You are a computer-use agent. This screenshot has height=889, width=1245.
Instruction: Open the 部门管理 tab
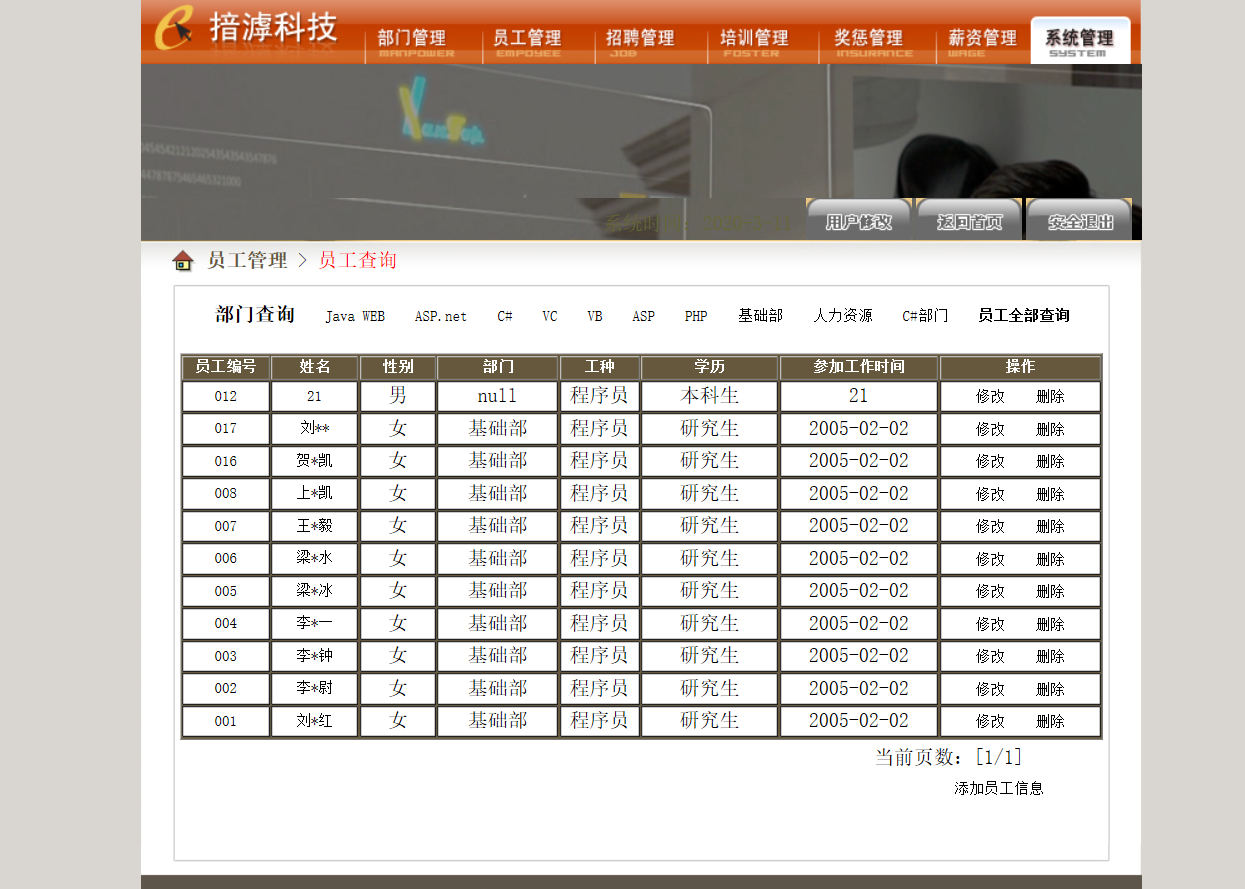click(x=413, y=40)
